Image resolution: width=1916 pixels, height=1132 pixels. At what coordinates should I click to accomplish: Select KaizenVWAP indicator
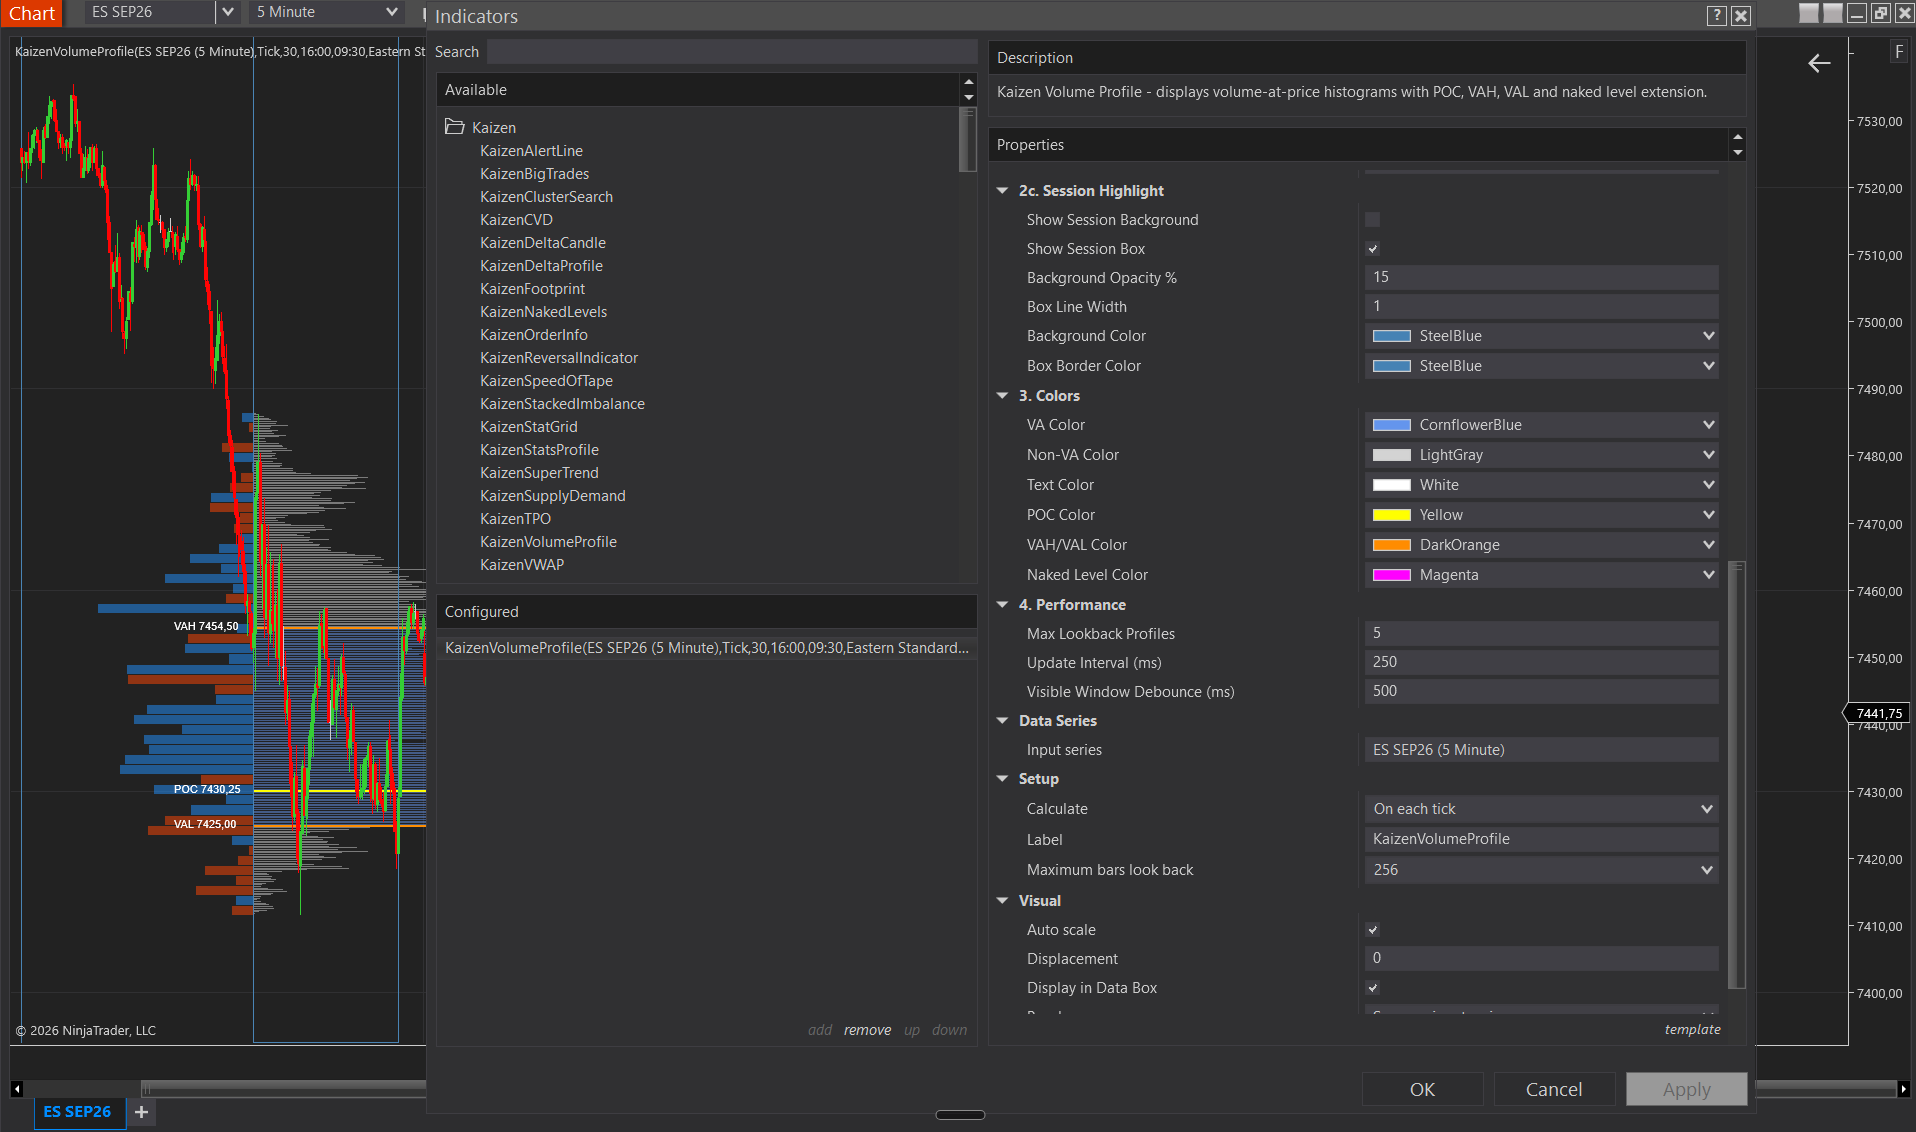click(522, 565)
